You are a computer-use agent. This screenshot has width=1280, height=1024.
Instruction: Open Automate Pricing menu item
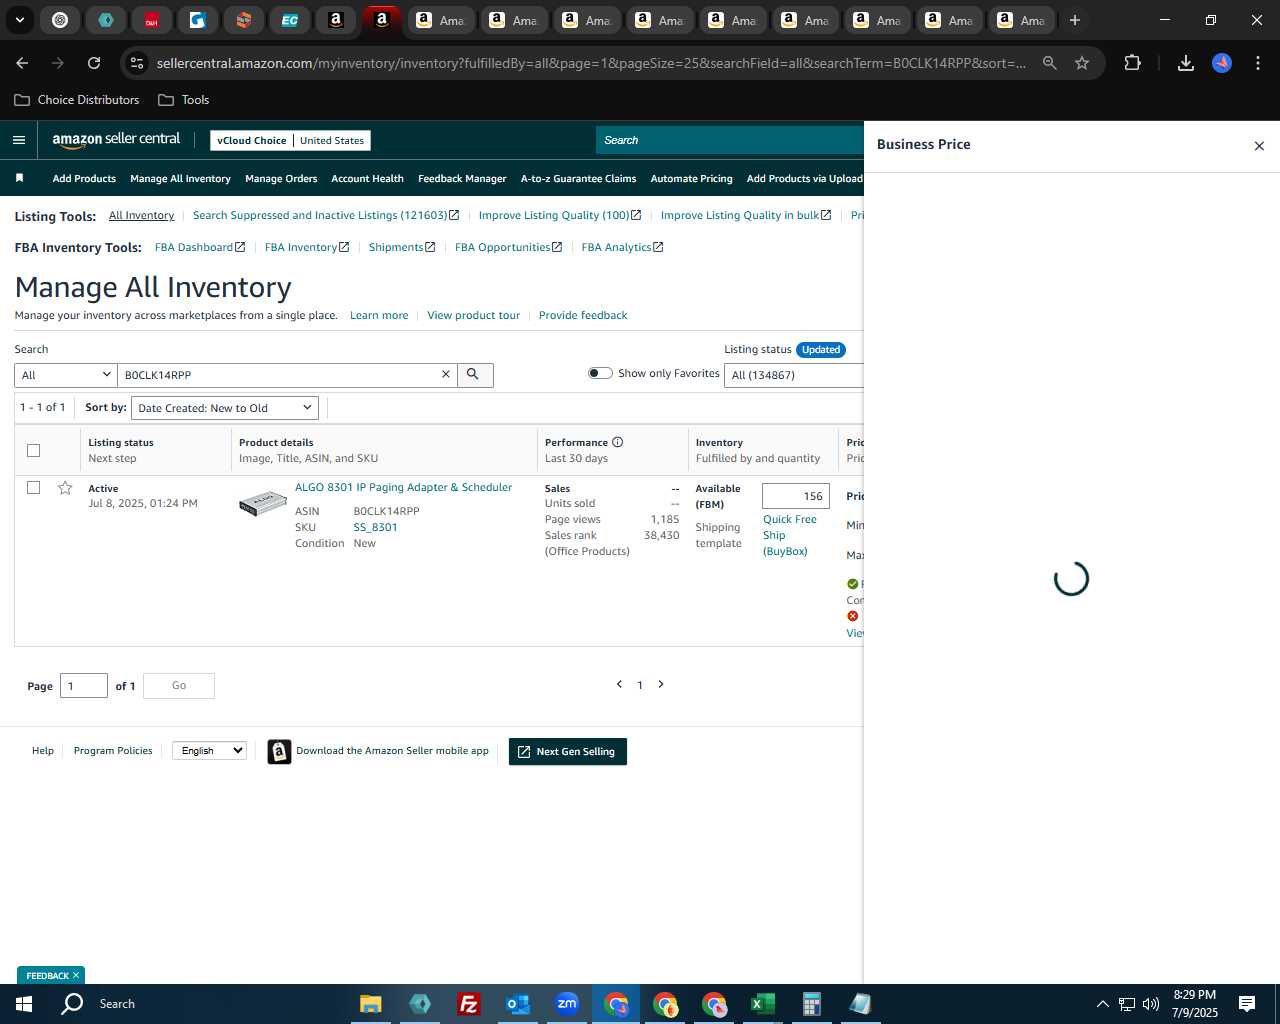coord(691,179)
